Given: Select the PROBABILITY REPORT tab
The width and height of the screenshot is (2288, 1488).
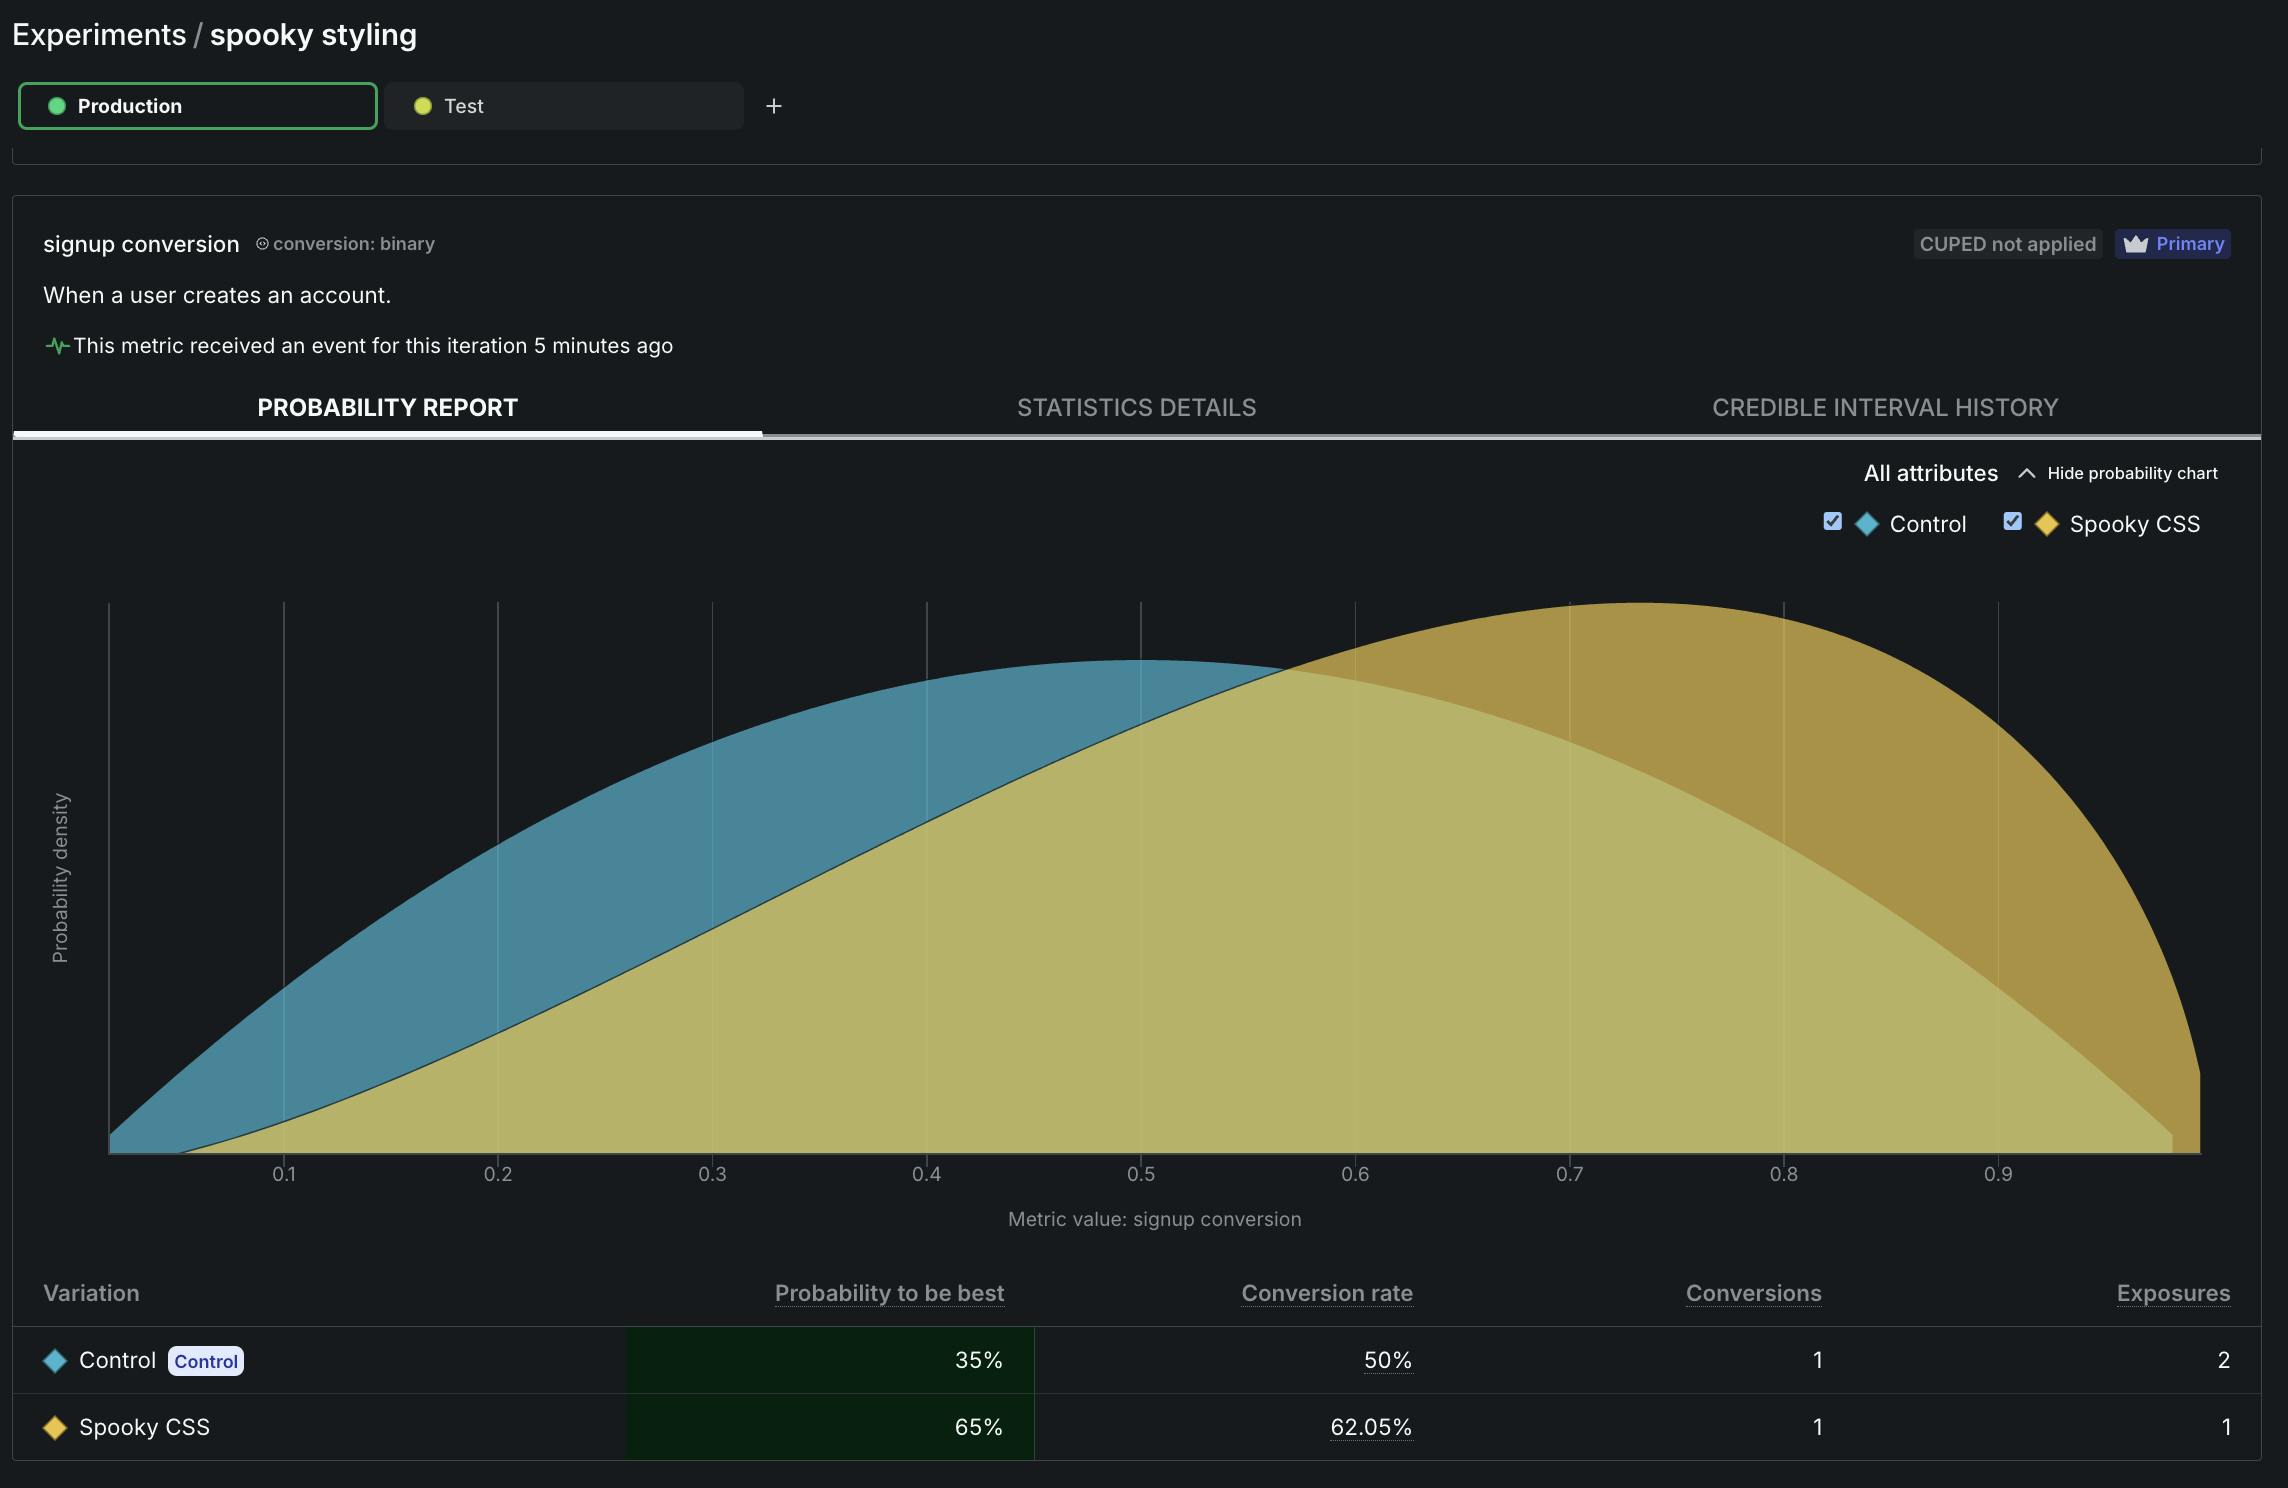Looking at the screenshot, I should coord(387,407).
